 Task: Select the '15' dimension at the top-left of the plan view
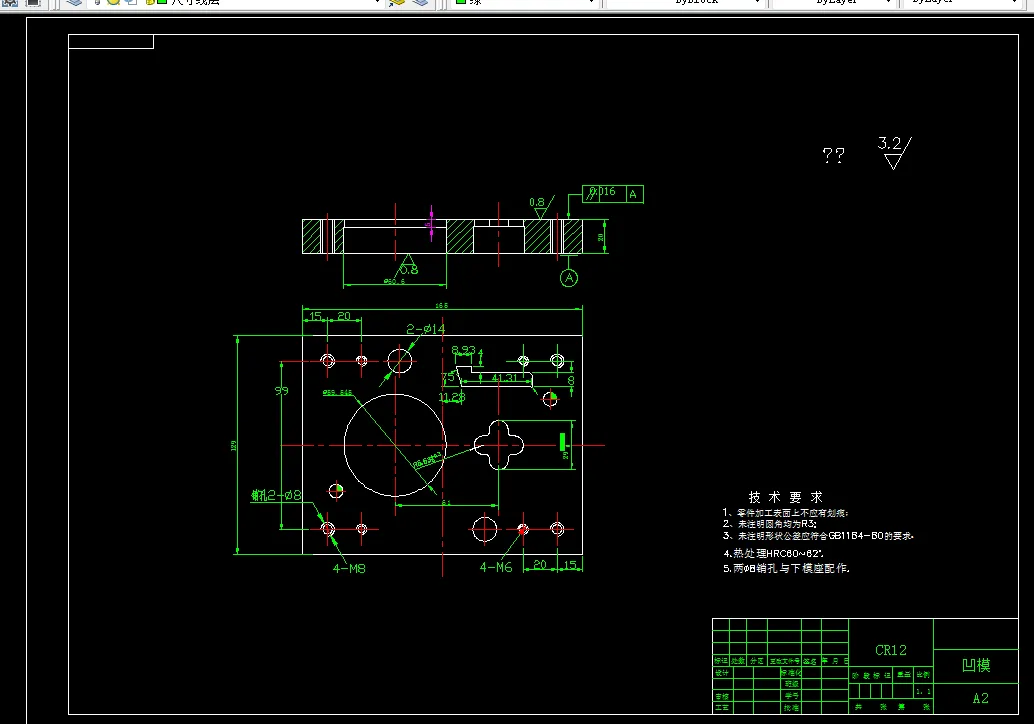315,317
